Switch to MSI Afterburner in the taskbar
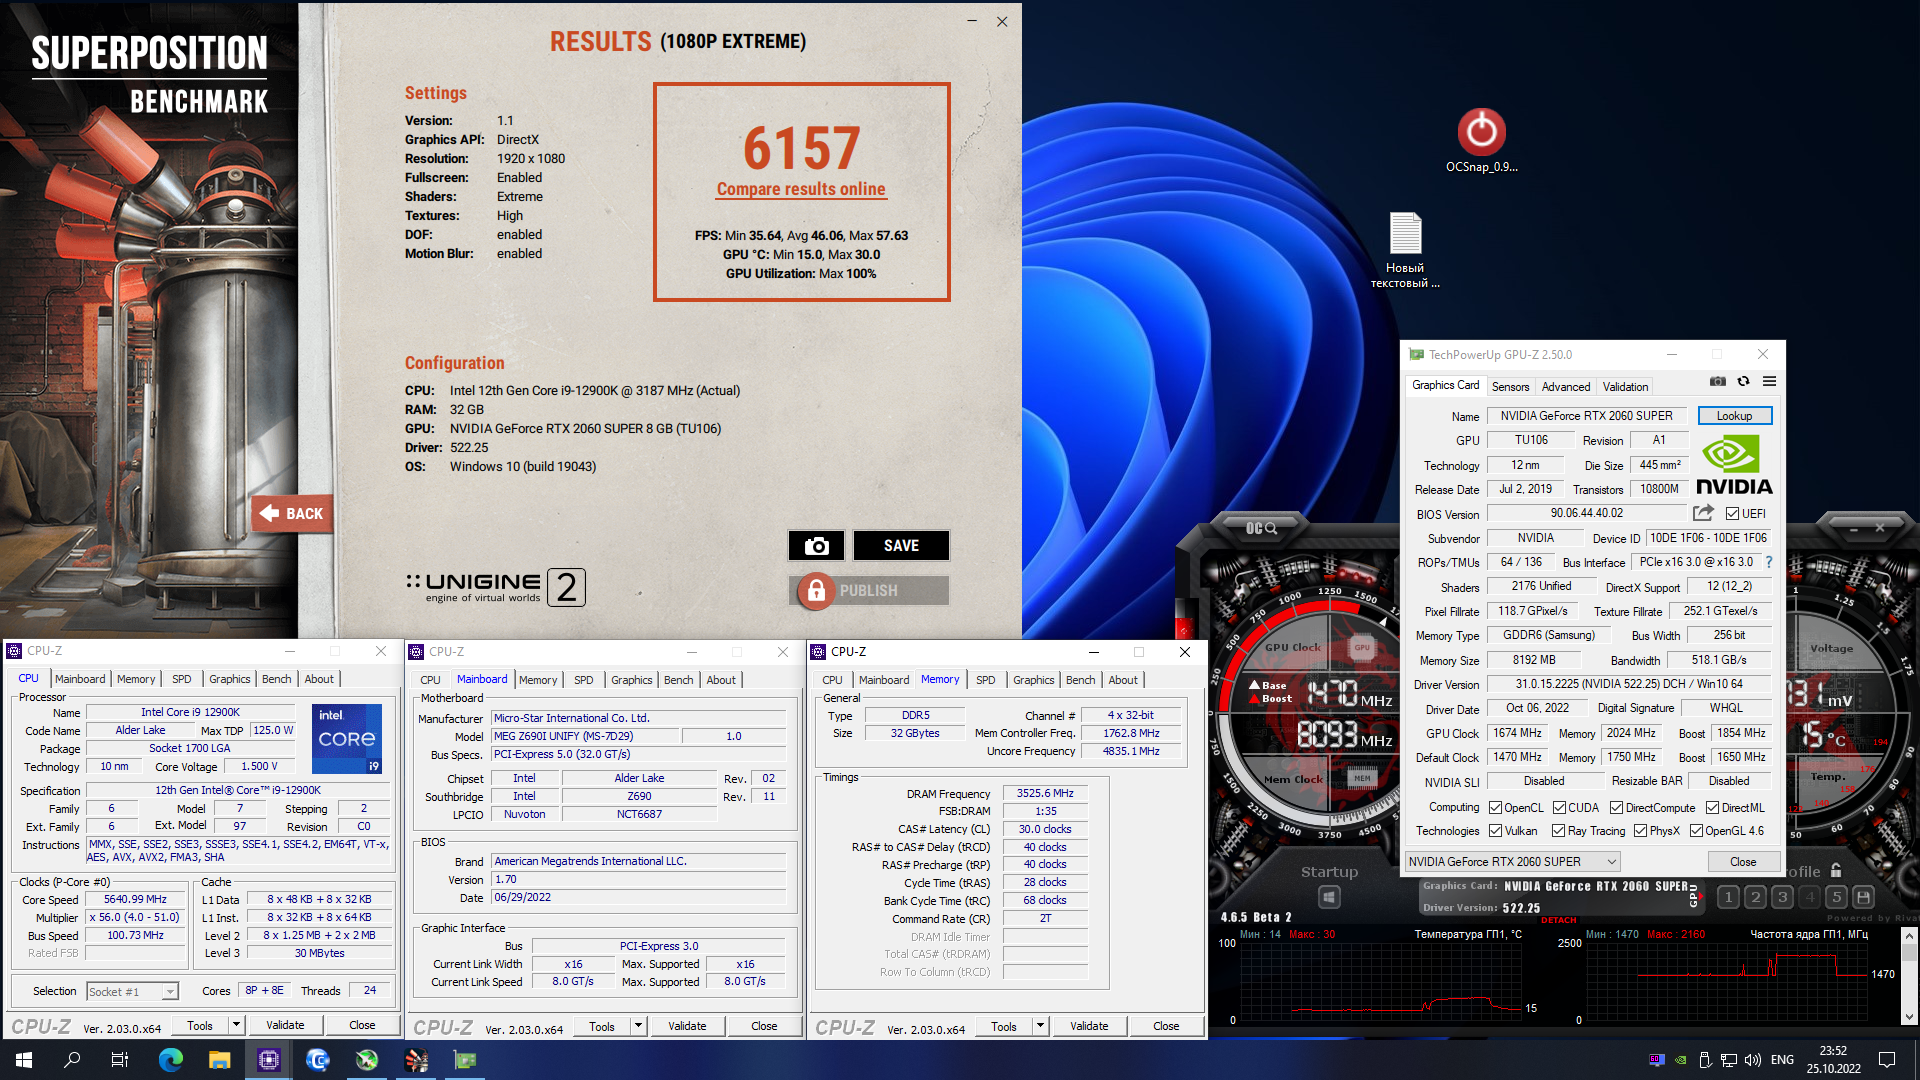The image size is (1920, 1080). click(x=367, y=1060)
